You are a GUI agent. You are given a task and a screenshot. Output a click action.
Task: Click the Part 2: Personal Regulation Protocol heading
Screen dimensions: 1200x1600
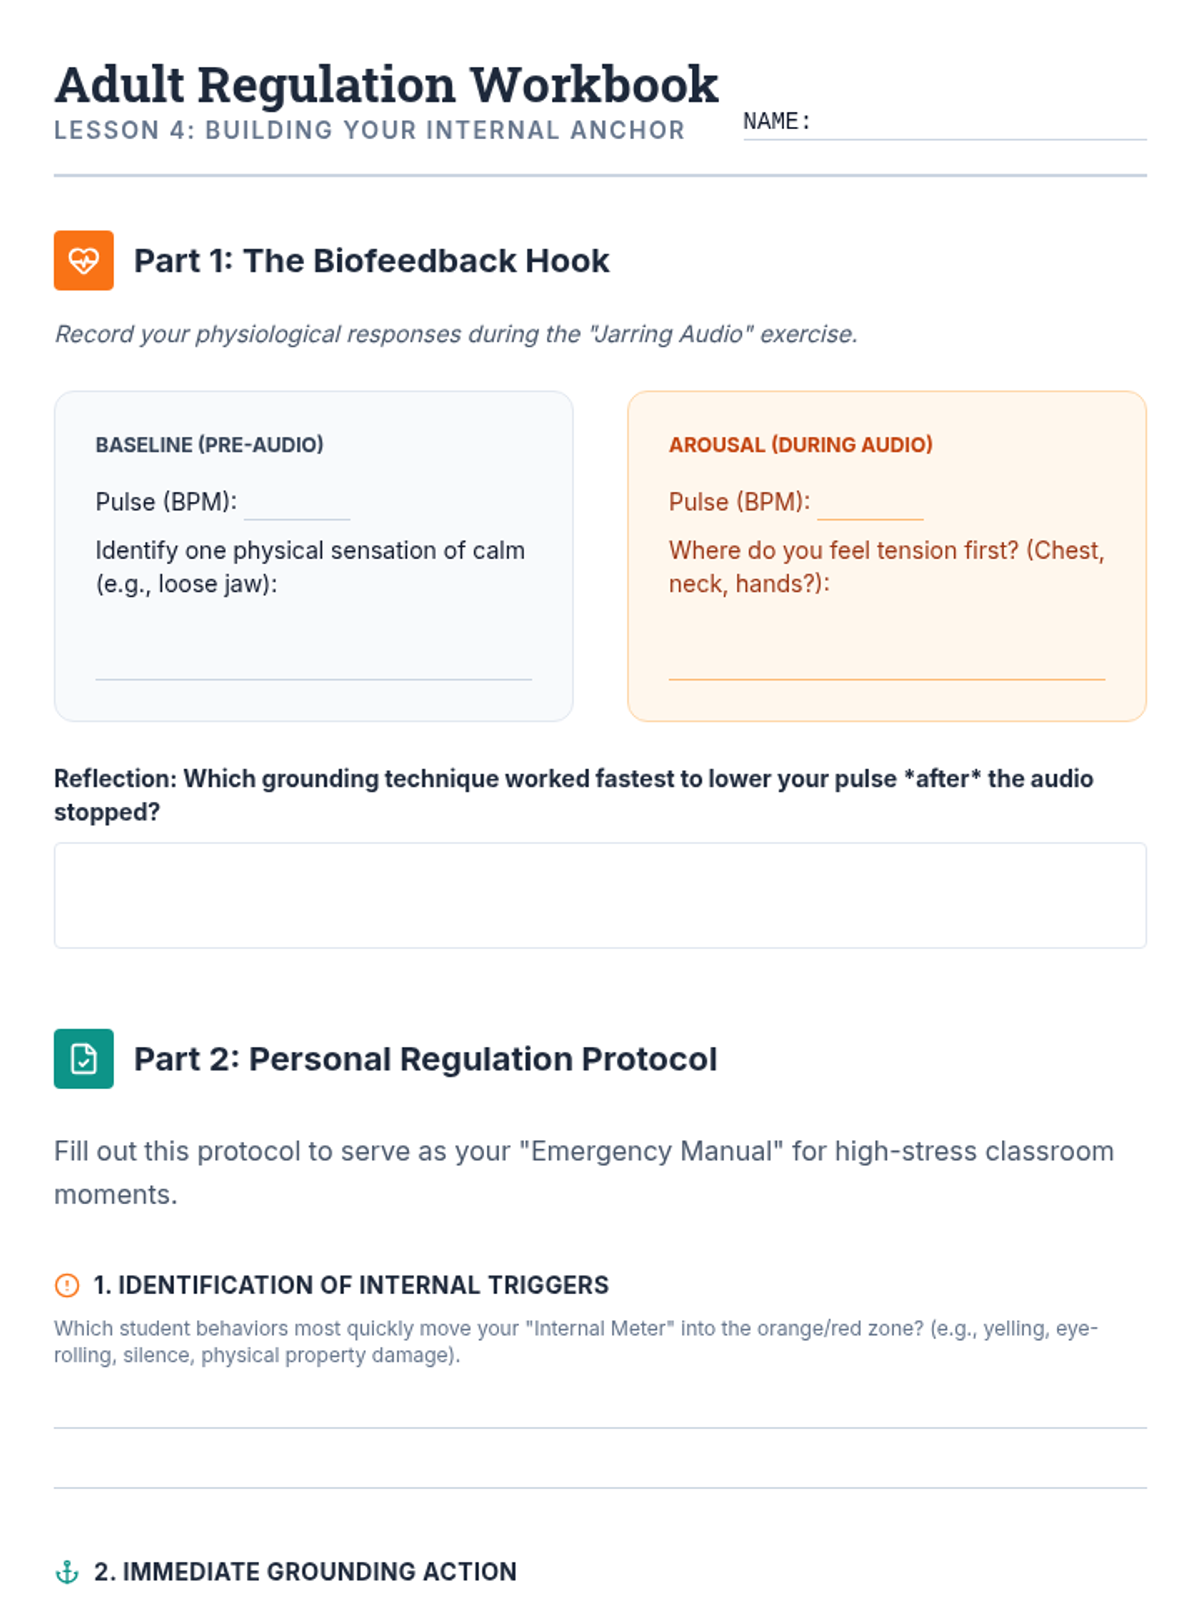pyautogui.click(x=426, y=1059)
